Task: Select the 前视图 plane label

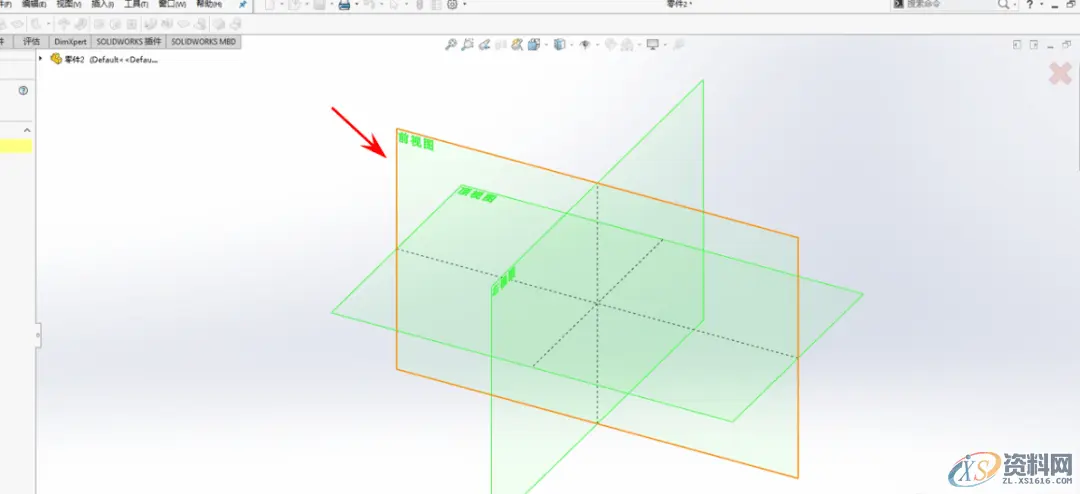Action: coord(416,143)
